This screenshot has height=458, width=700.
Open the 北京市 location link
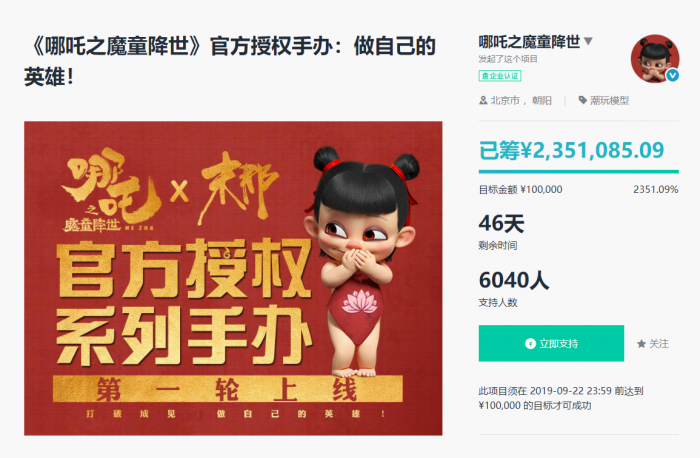[505, 100]
